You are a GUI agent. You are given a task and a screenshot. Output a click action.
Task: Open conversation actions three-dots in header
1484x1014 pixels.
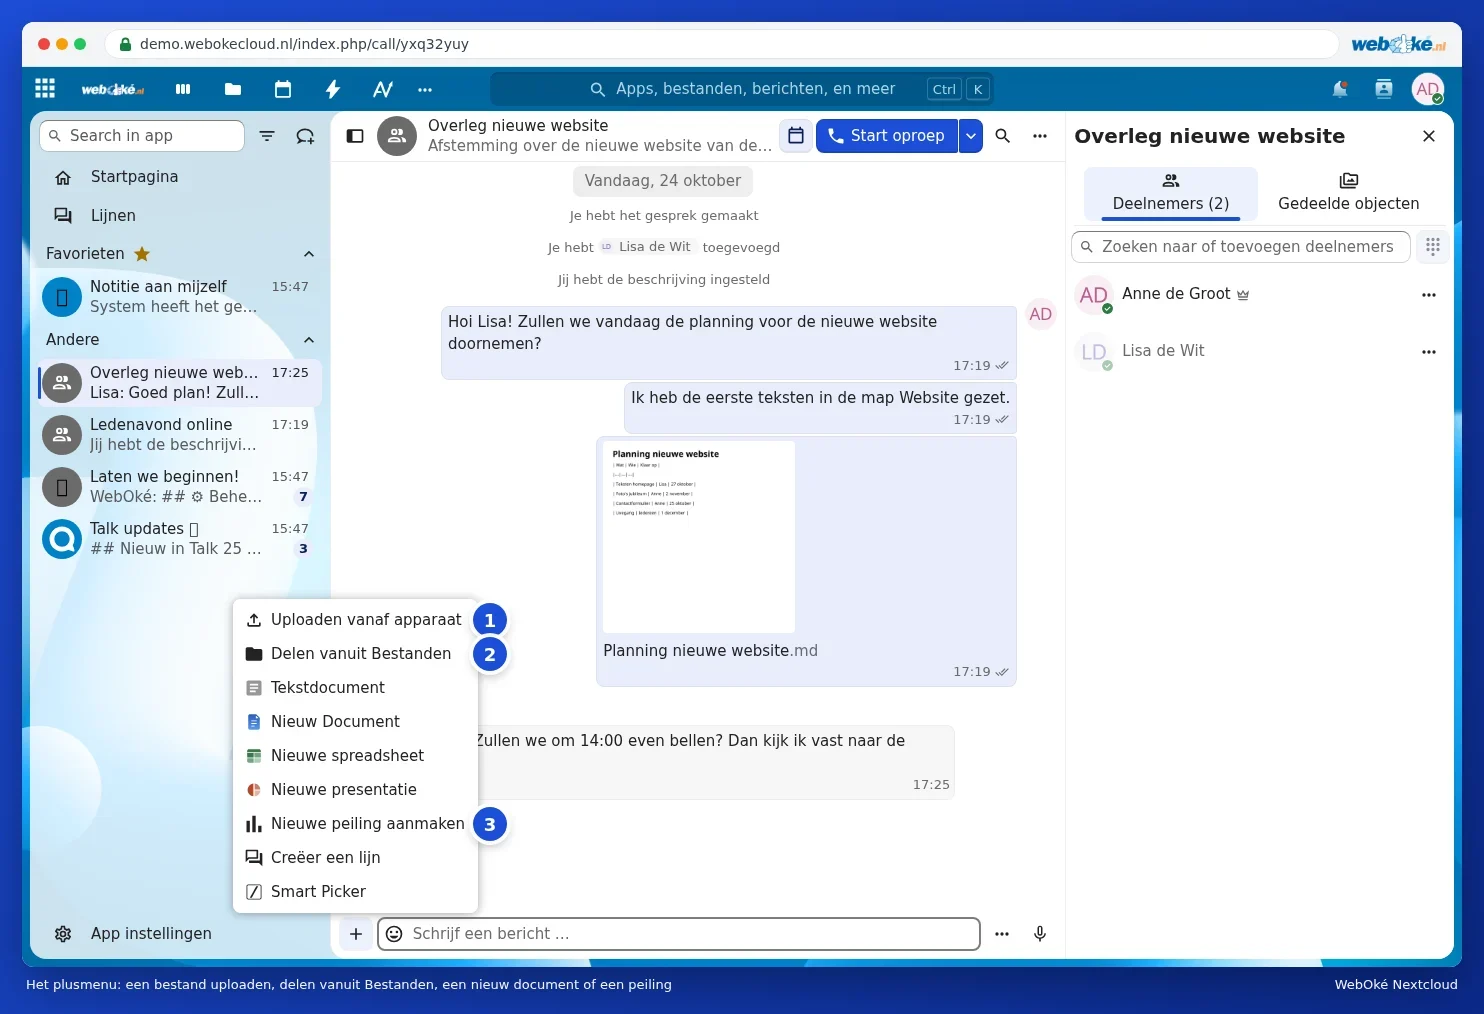point(1040,136)
